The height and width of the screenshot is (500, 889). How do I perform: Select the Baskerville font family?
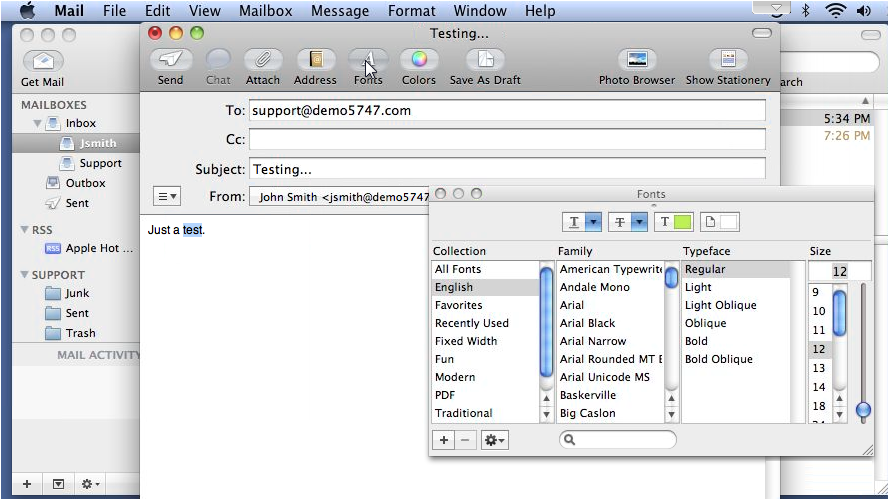[610, 395]
